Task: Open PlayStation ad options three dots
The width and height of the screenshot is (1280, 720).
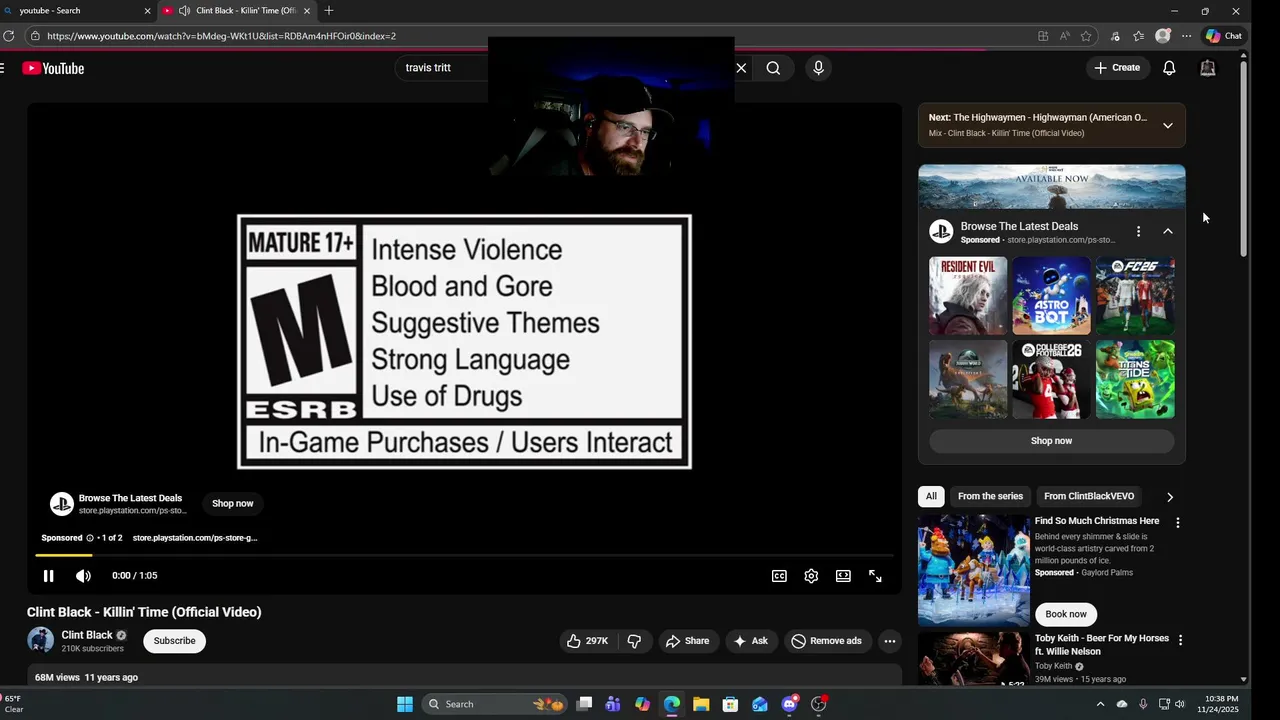Action: [x=1138, y=231]
